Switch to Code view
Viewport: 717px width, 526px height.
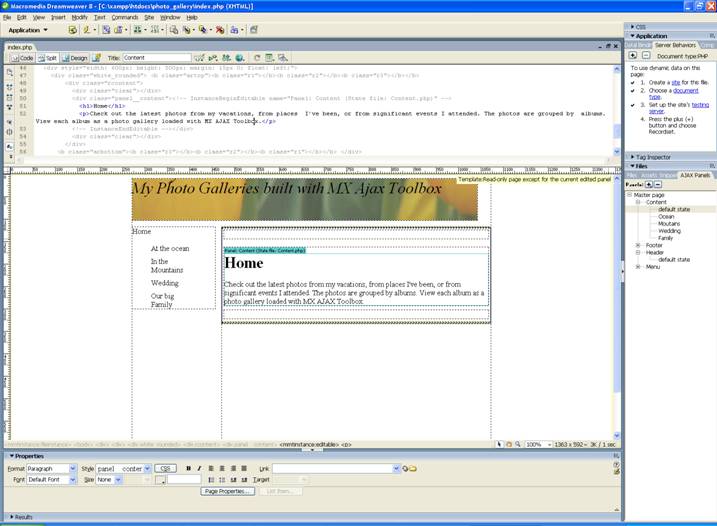point(22,58)
